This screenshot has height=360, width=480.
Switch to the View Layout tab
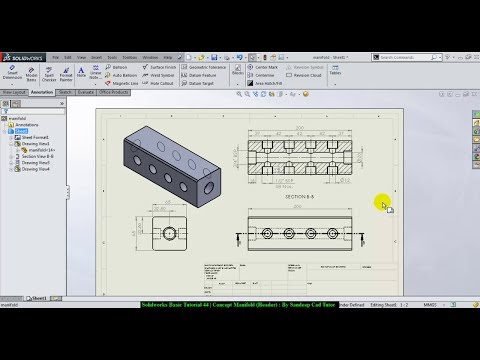14,92
